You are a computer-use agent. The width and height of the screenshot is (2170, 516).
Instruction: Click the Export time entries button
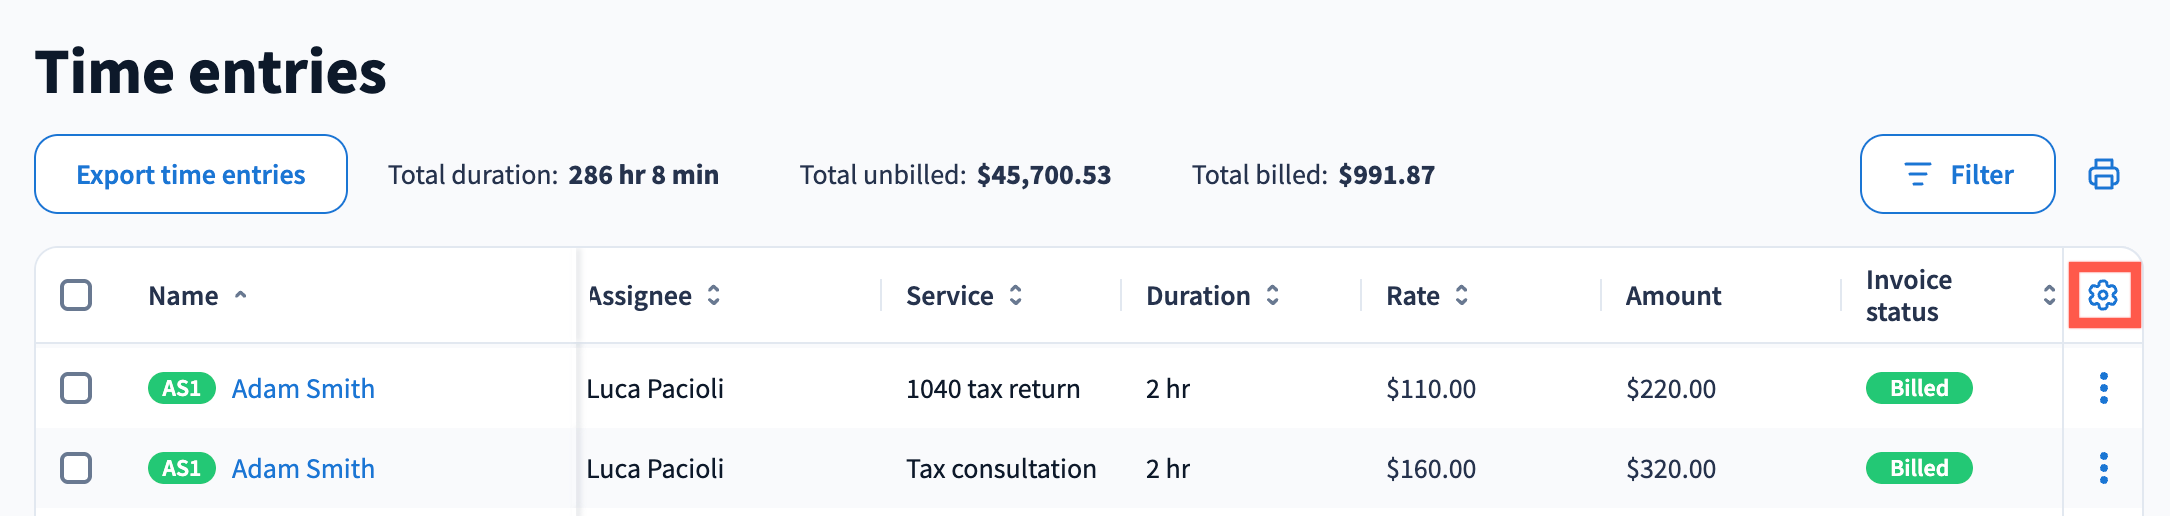pyautogui.click(x=191, y=174)
